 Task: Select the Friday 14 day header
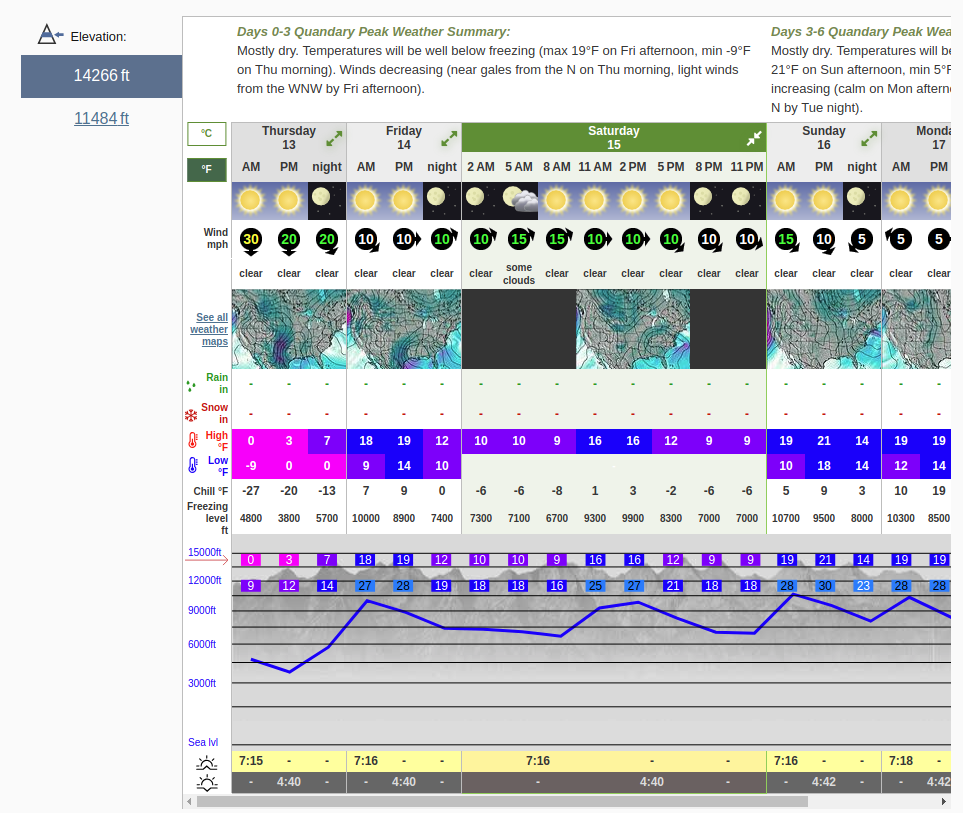click(404, 138)
